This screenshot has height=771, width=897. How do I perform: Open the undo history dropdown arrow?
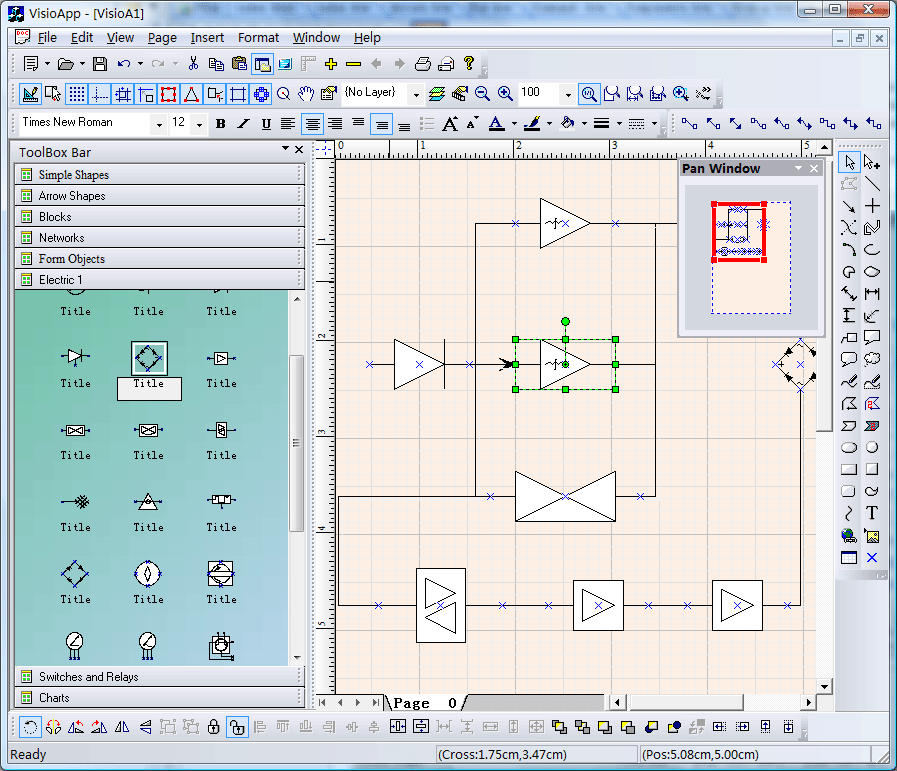tap(140, 63)
